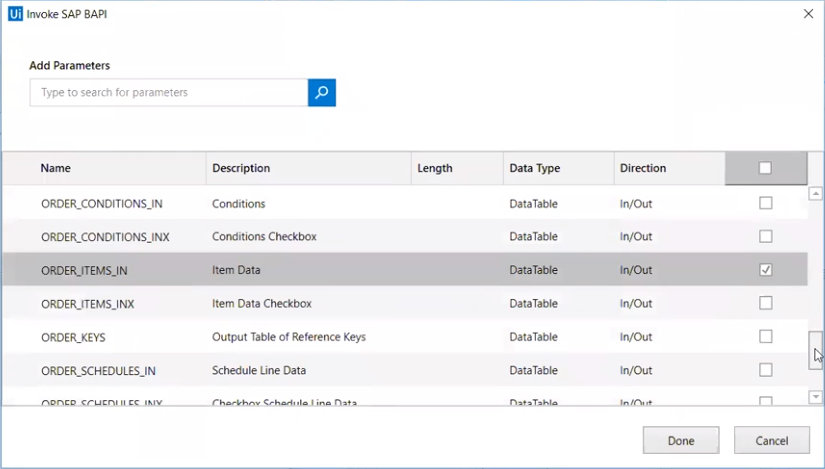Close the Invoke SAP BAPI dialog
825x469 pixels.
click(x=808, y=14)
